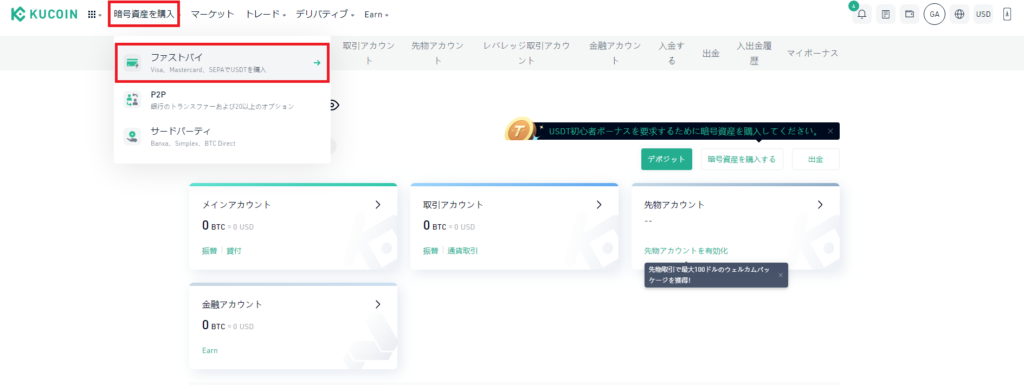Toggle the balance visibility eye icon
Screen dimensions: 1024x385
[x=333, y=105]
